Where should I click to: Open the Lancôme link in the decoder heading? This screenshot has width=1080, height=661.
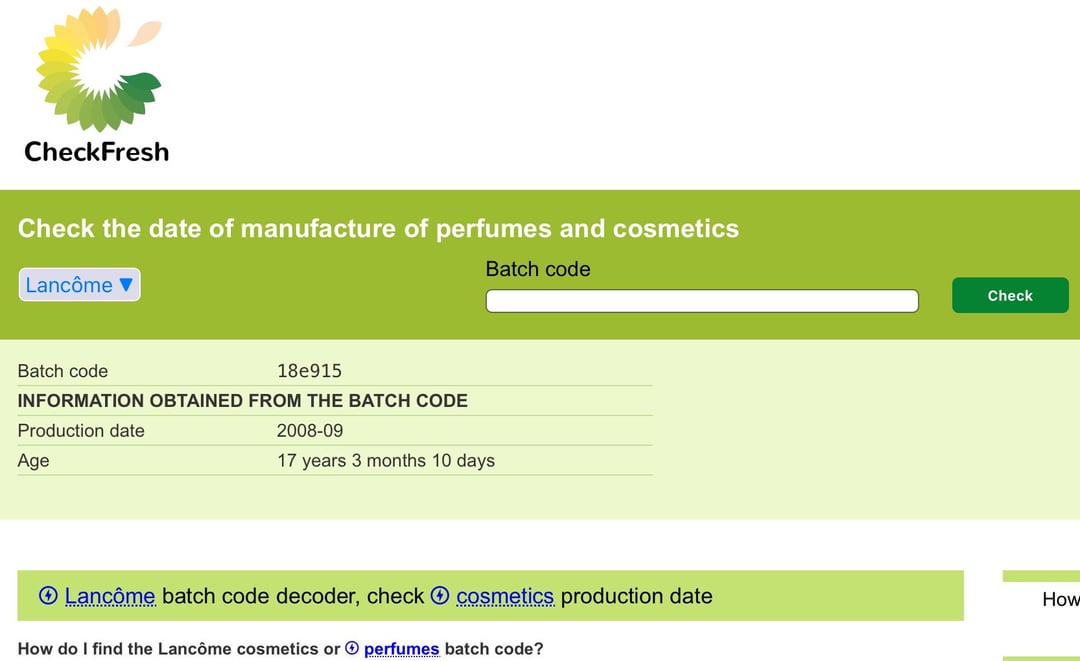(110, 597)
